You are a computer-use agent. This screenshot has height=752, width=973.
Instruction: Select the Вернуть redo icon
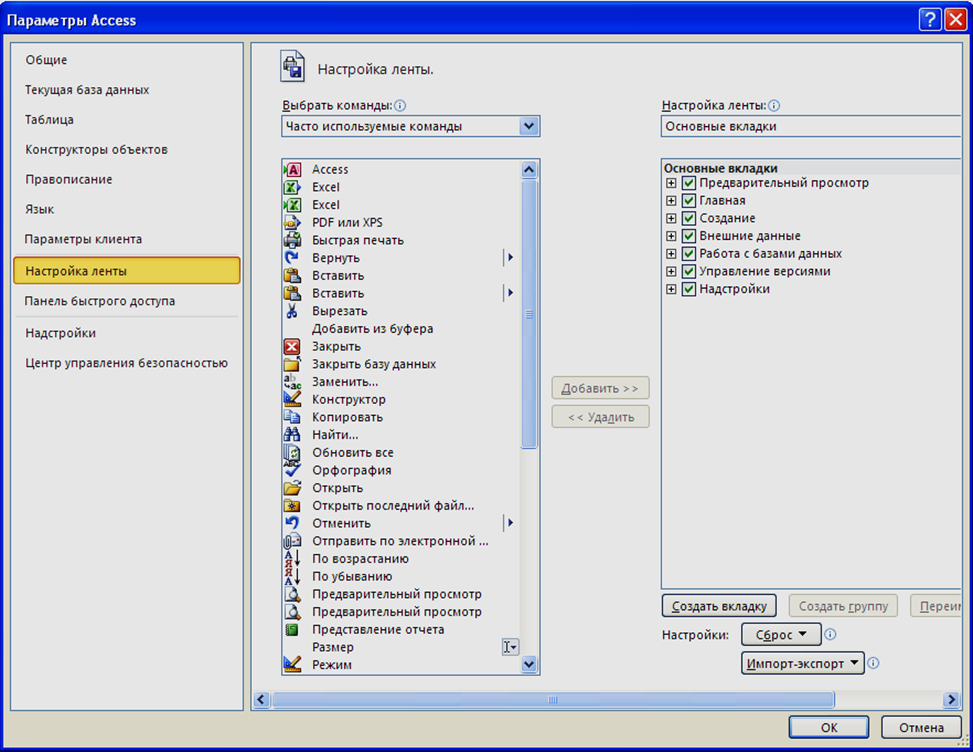(292, 257)
